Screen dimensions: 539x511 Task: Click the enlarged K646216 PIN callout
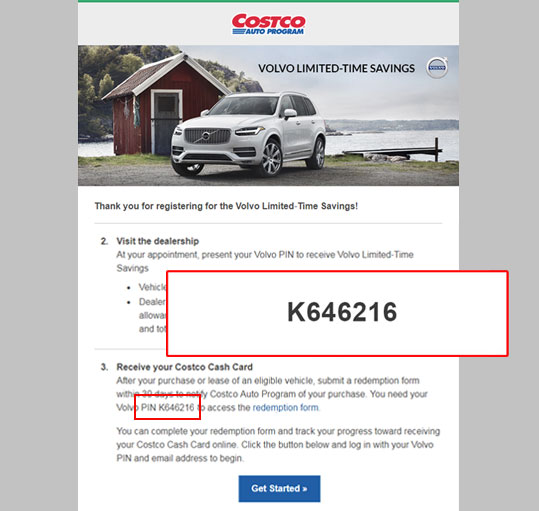coord(337,313)
